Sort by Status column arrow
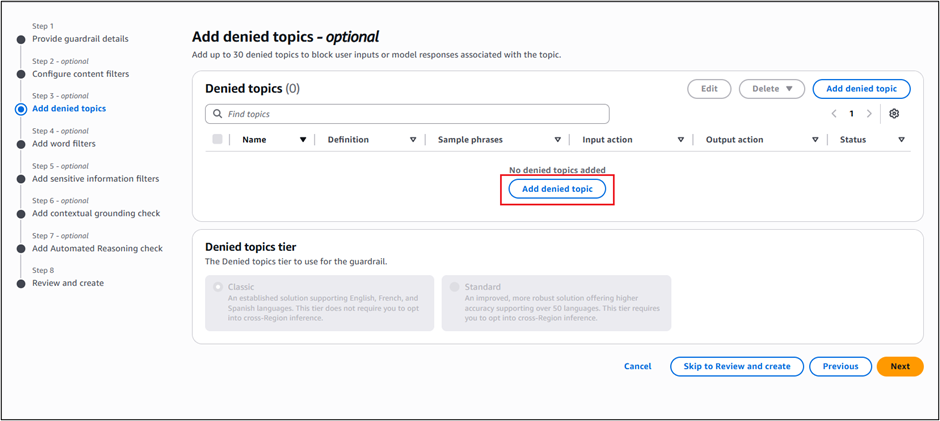 901,140
